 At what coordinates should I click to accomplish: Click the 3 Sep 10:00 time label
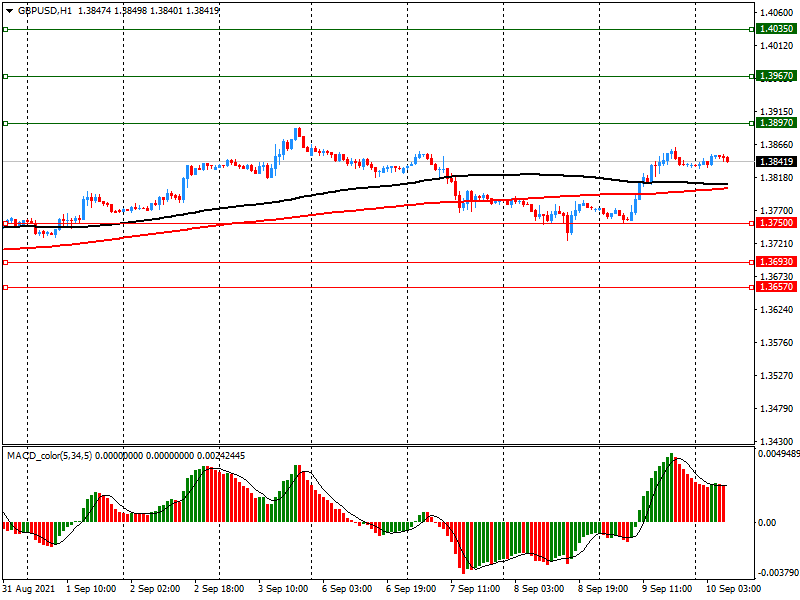pyautogui.click(x=283, y=589)
